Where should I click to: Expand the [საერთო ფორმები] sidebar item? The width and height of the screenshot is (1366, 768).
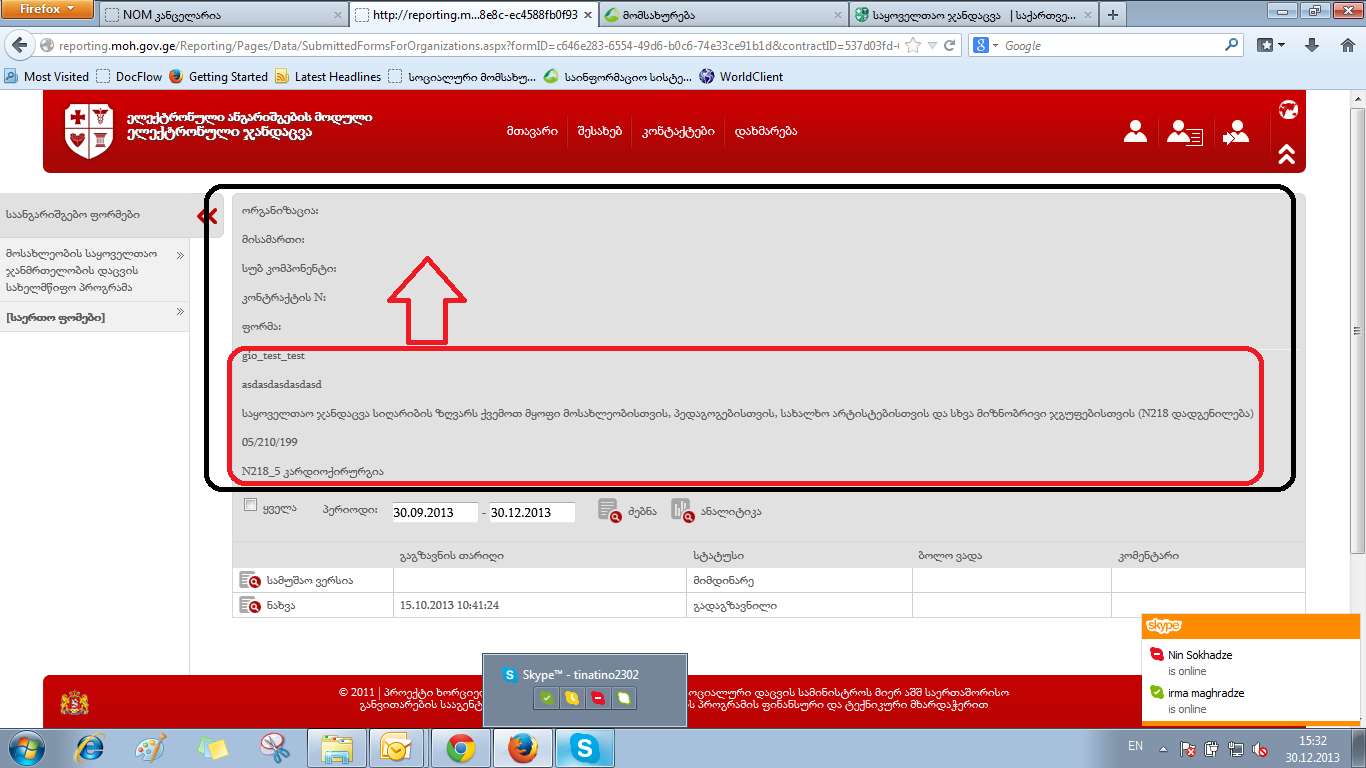click(x=181, y=313)
